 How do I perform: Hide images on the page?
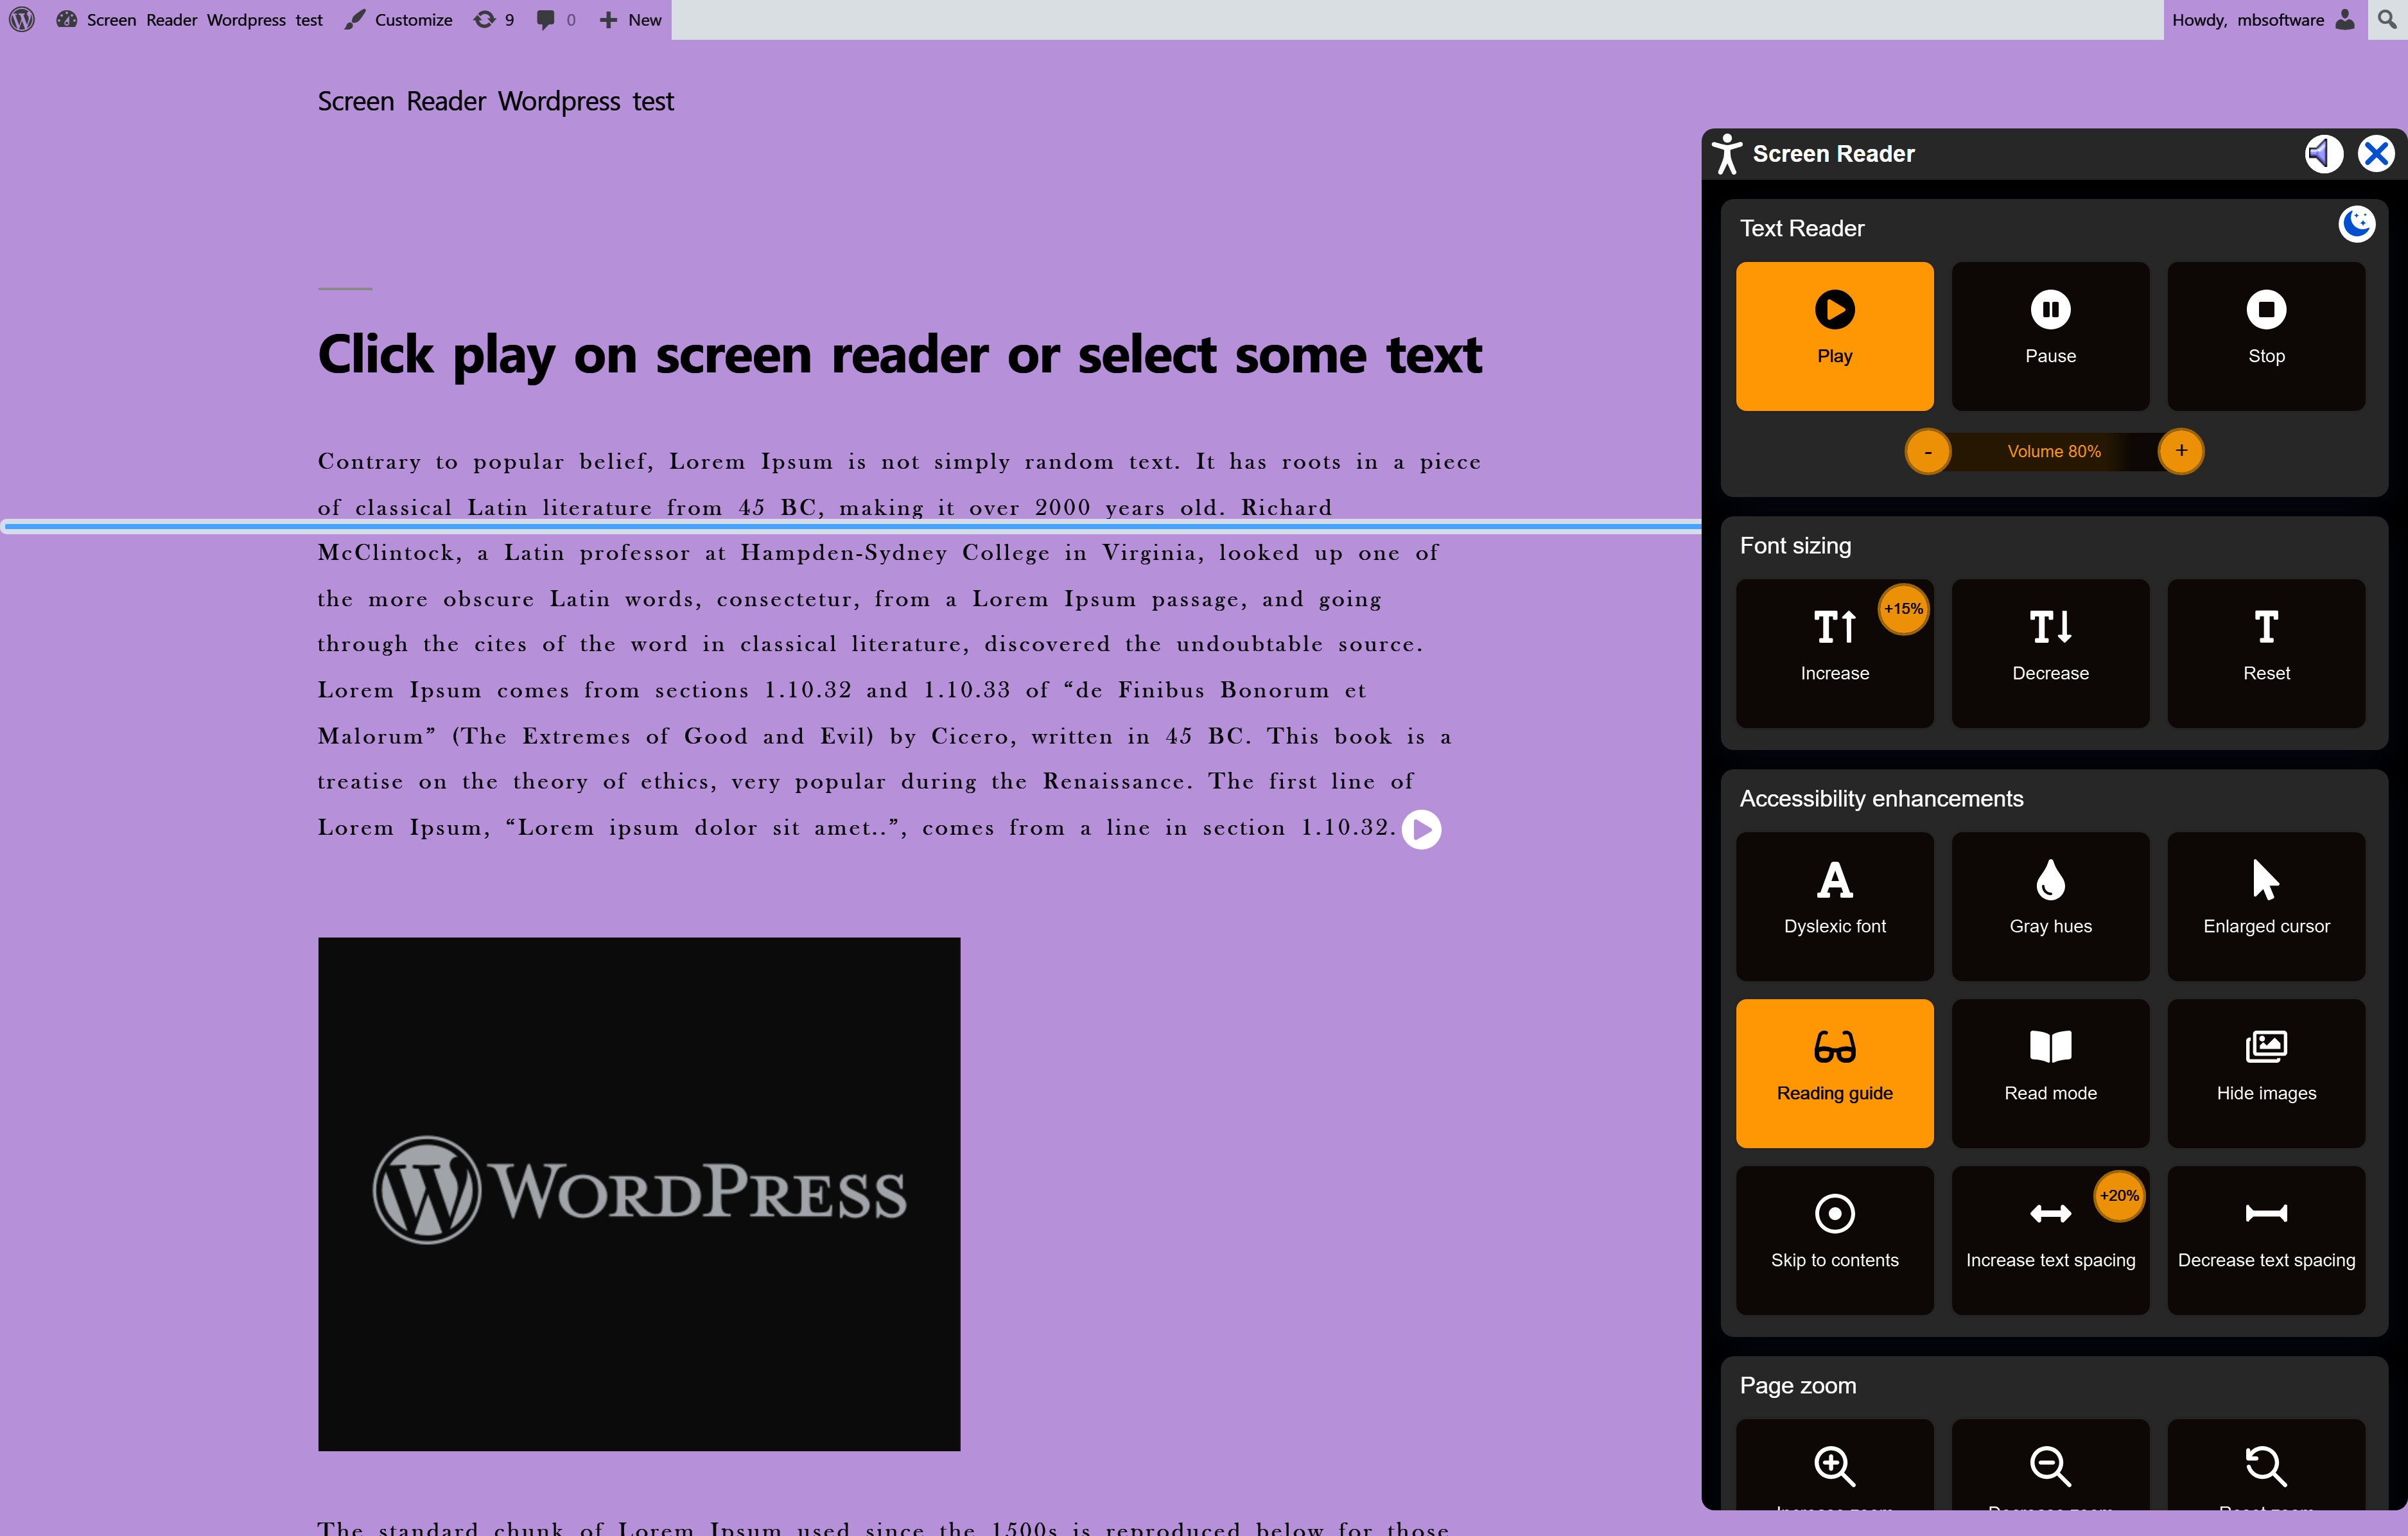2265,1073
